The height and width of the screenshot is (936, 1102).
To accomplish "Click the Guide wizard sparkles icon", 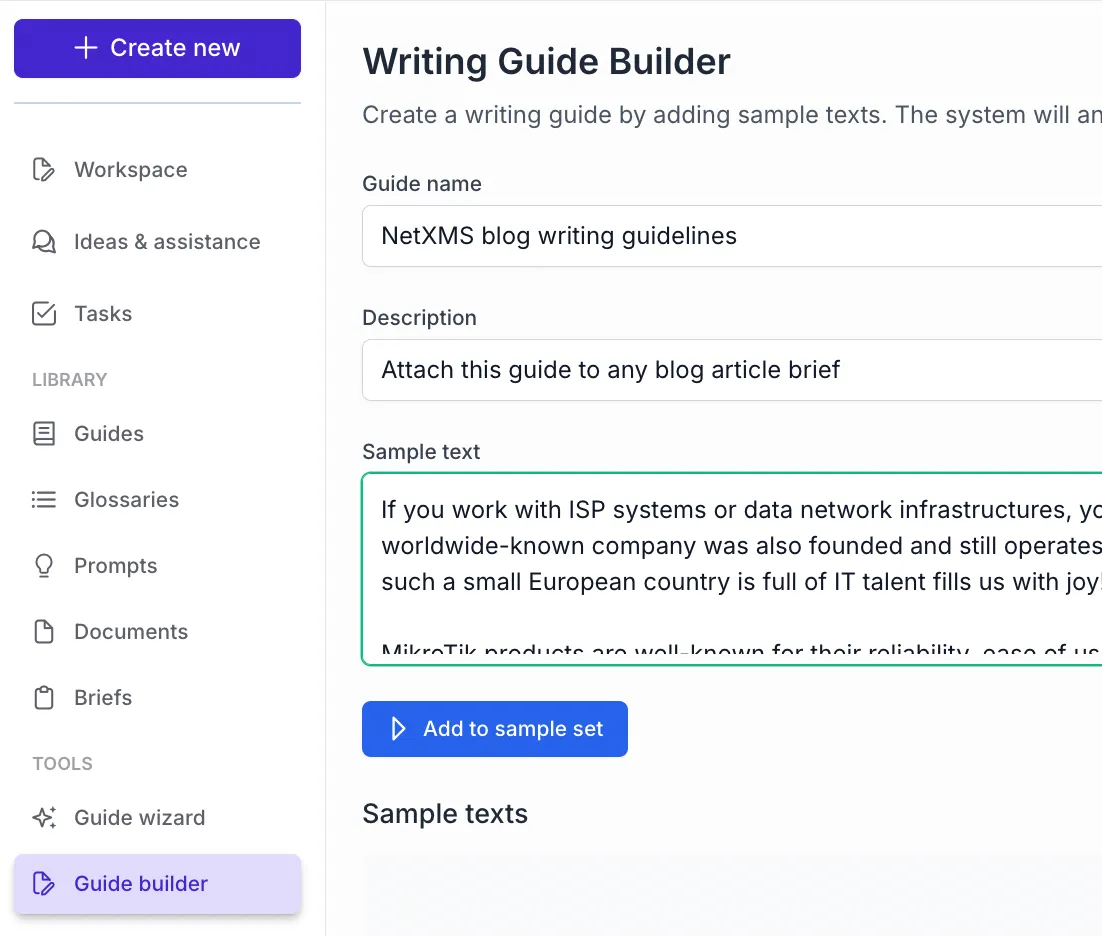I will (x=44, y=817).
